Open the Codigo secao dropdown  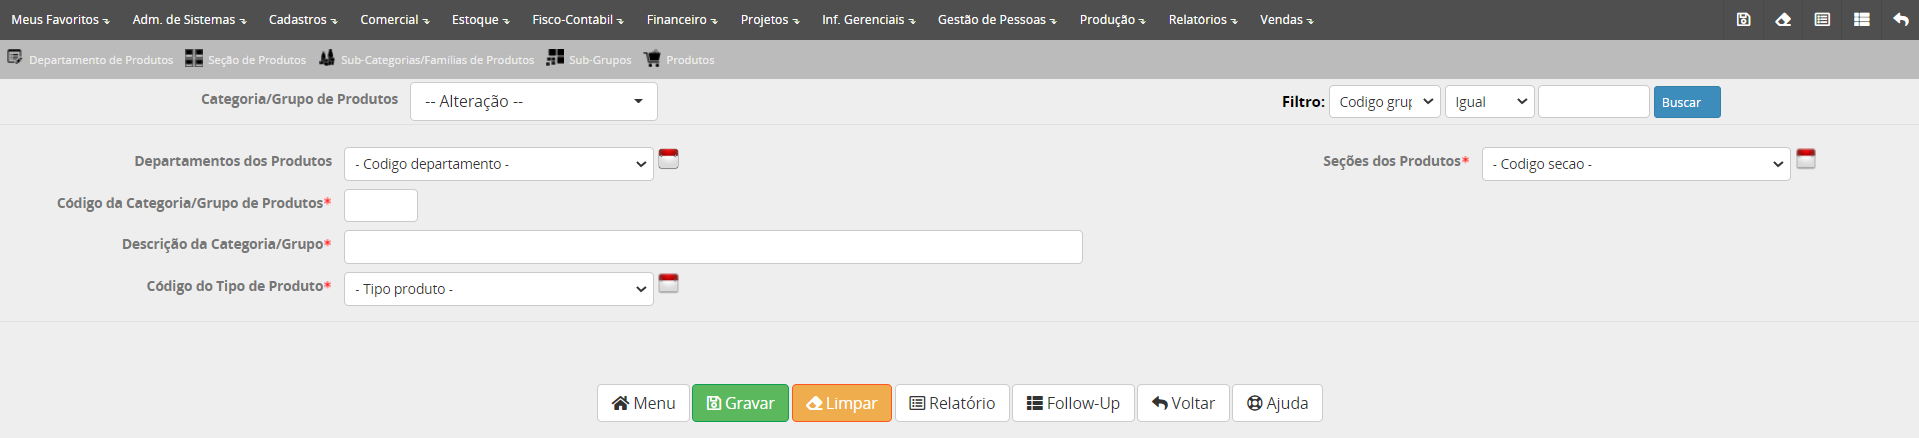[x=1635, y=164]
